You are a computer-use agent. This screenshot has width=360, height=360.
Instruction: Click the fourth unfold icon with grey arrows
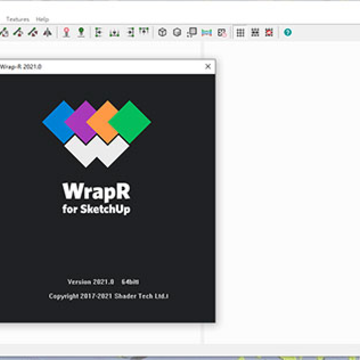pyautogui.click(x=48, y=32)
